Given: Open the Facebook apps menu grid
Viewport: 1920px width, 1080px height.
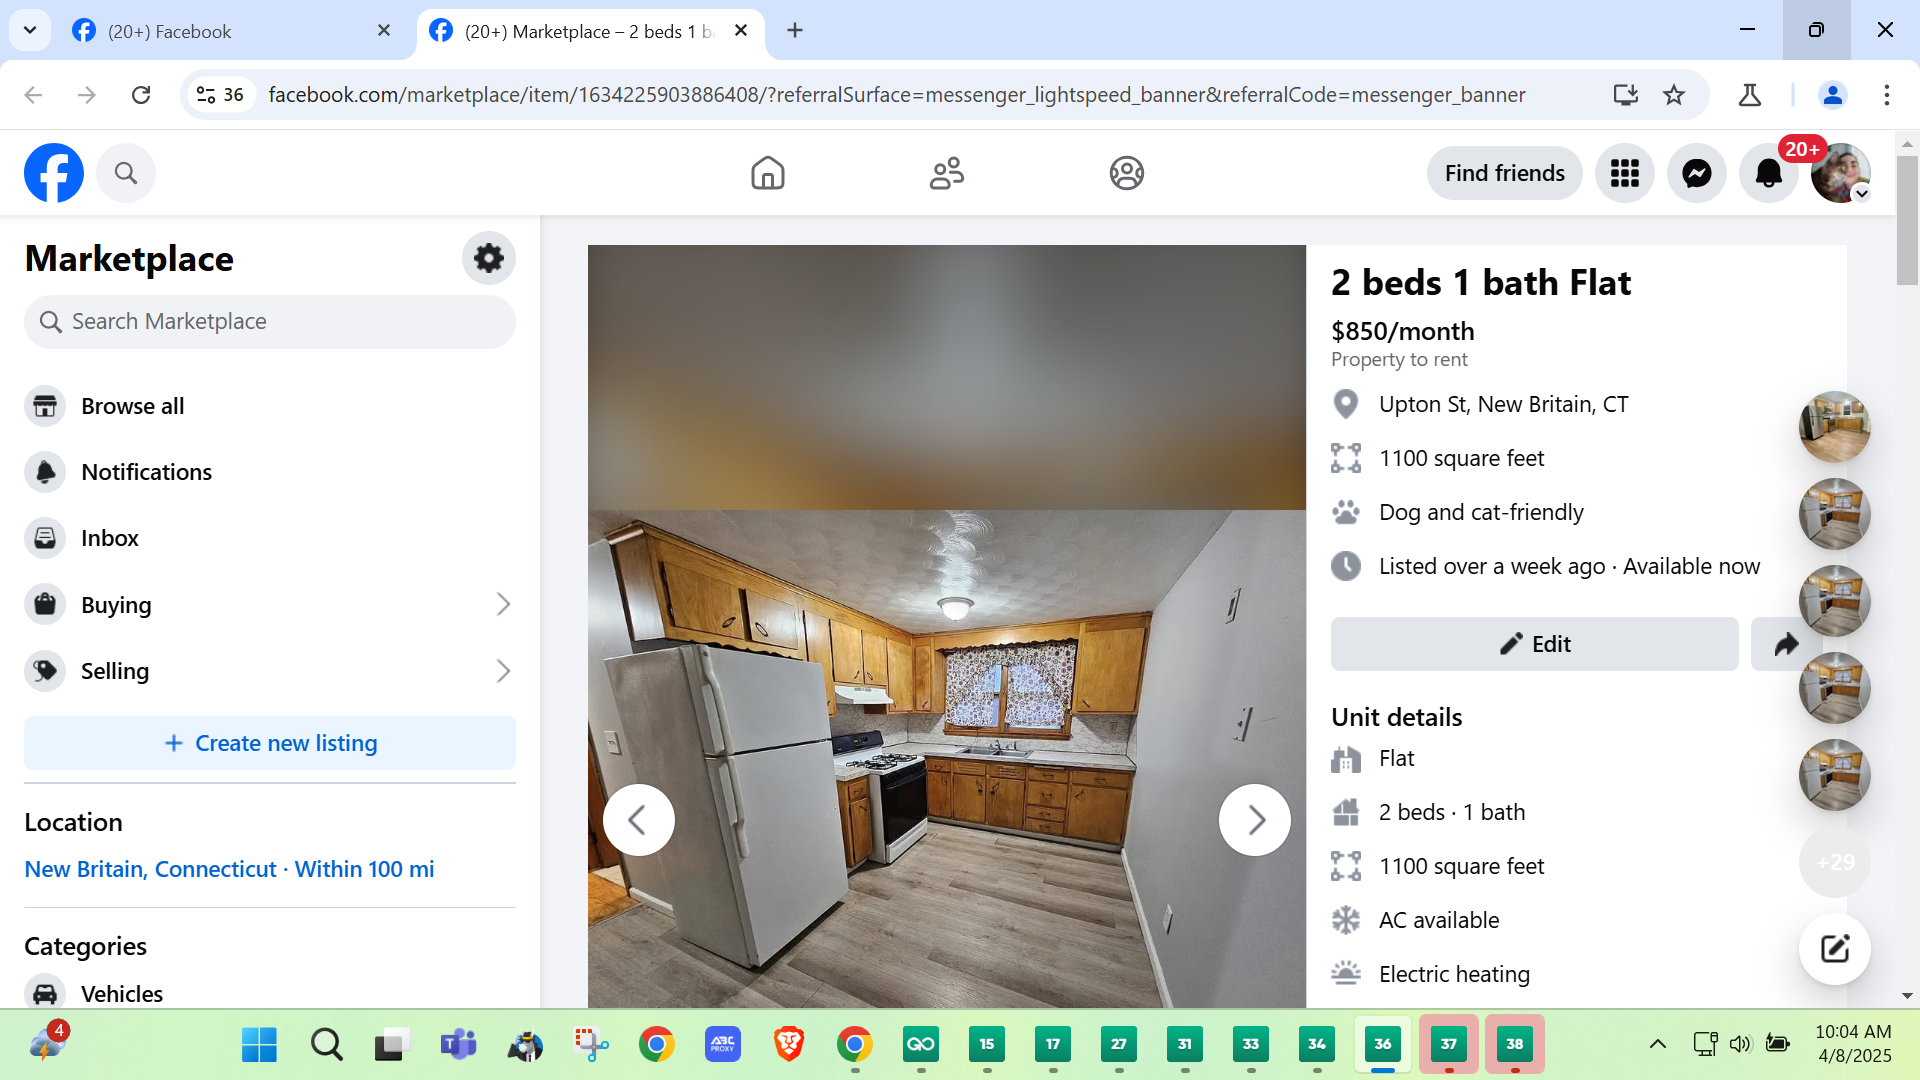Looking at the screenshot, I should [x=1624, y=173].
